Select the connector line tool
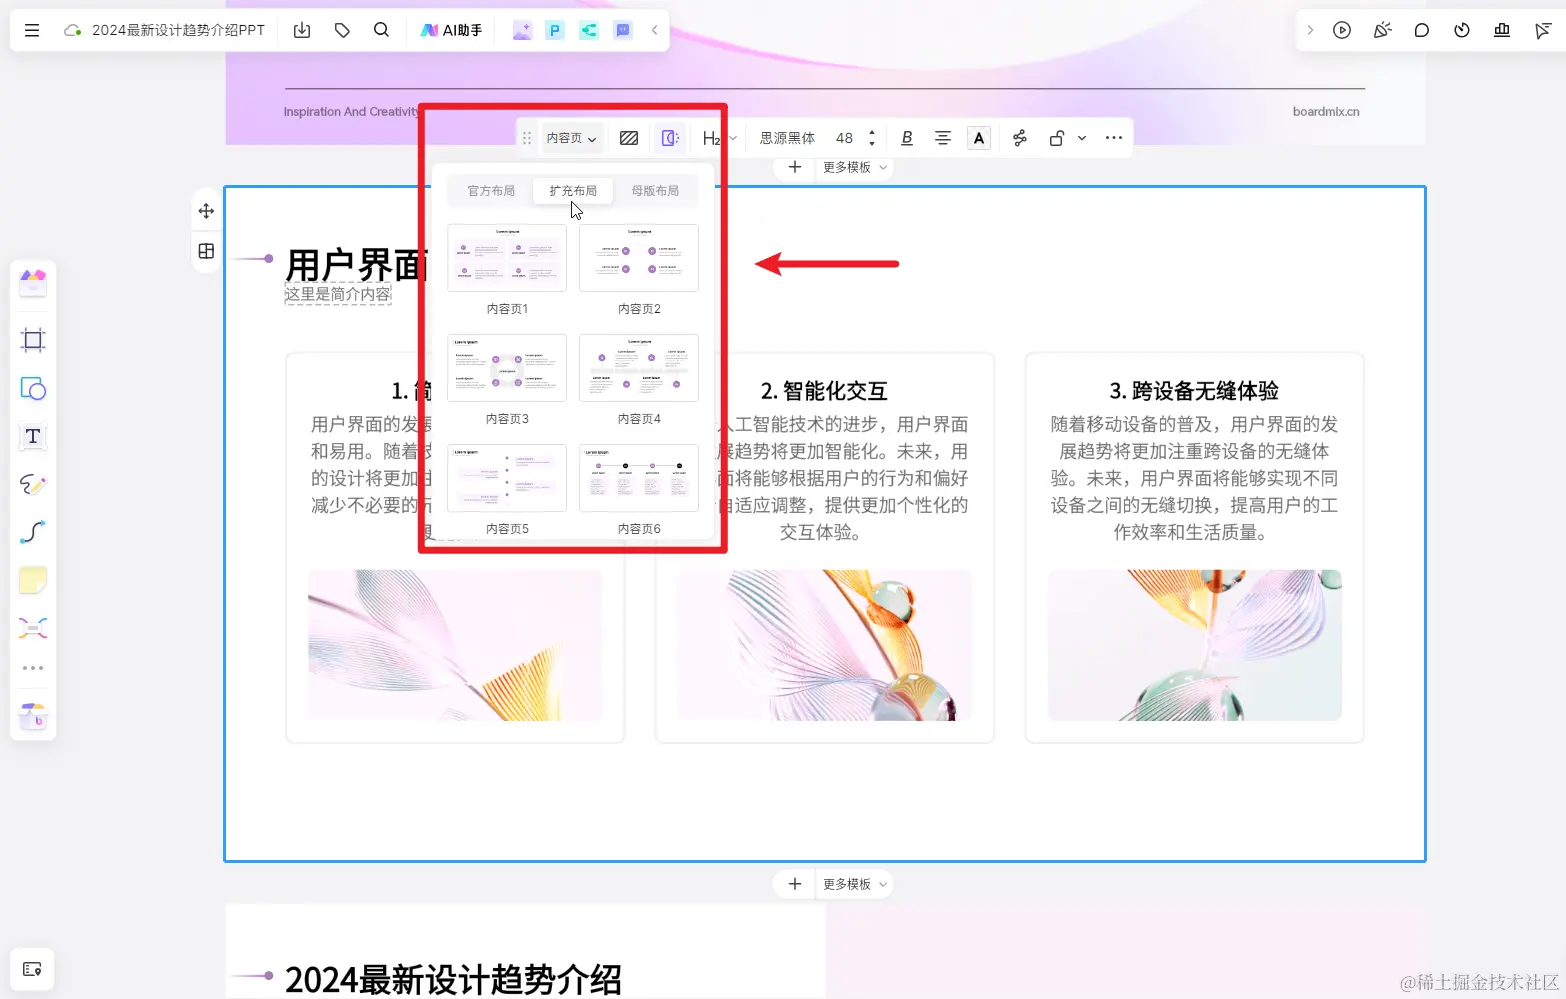The width and height of the screenshot is (1566, 999). (x=33, y=532)
